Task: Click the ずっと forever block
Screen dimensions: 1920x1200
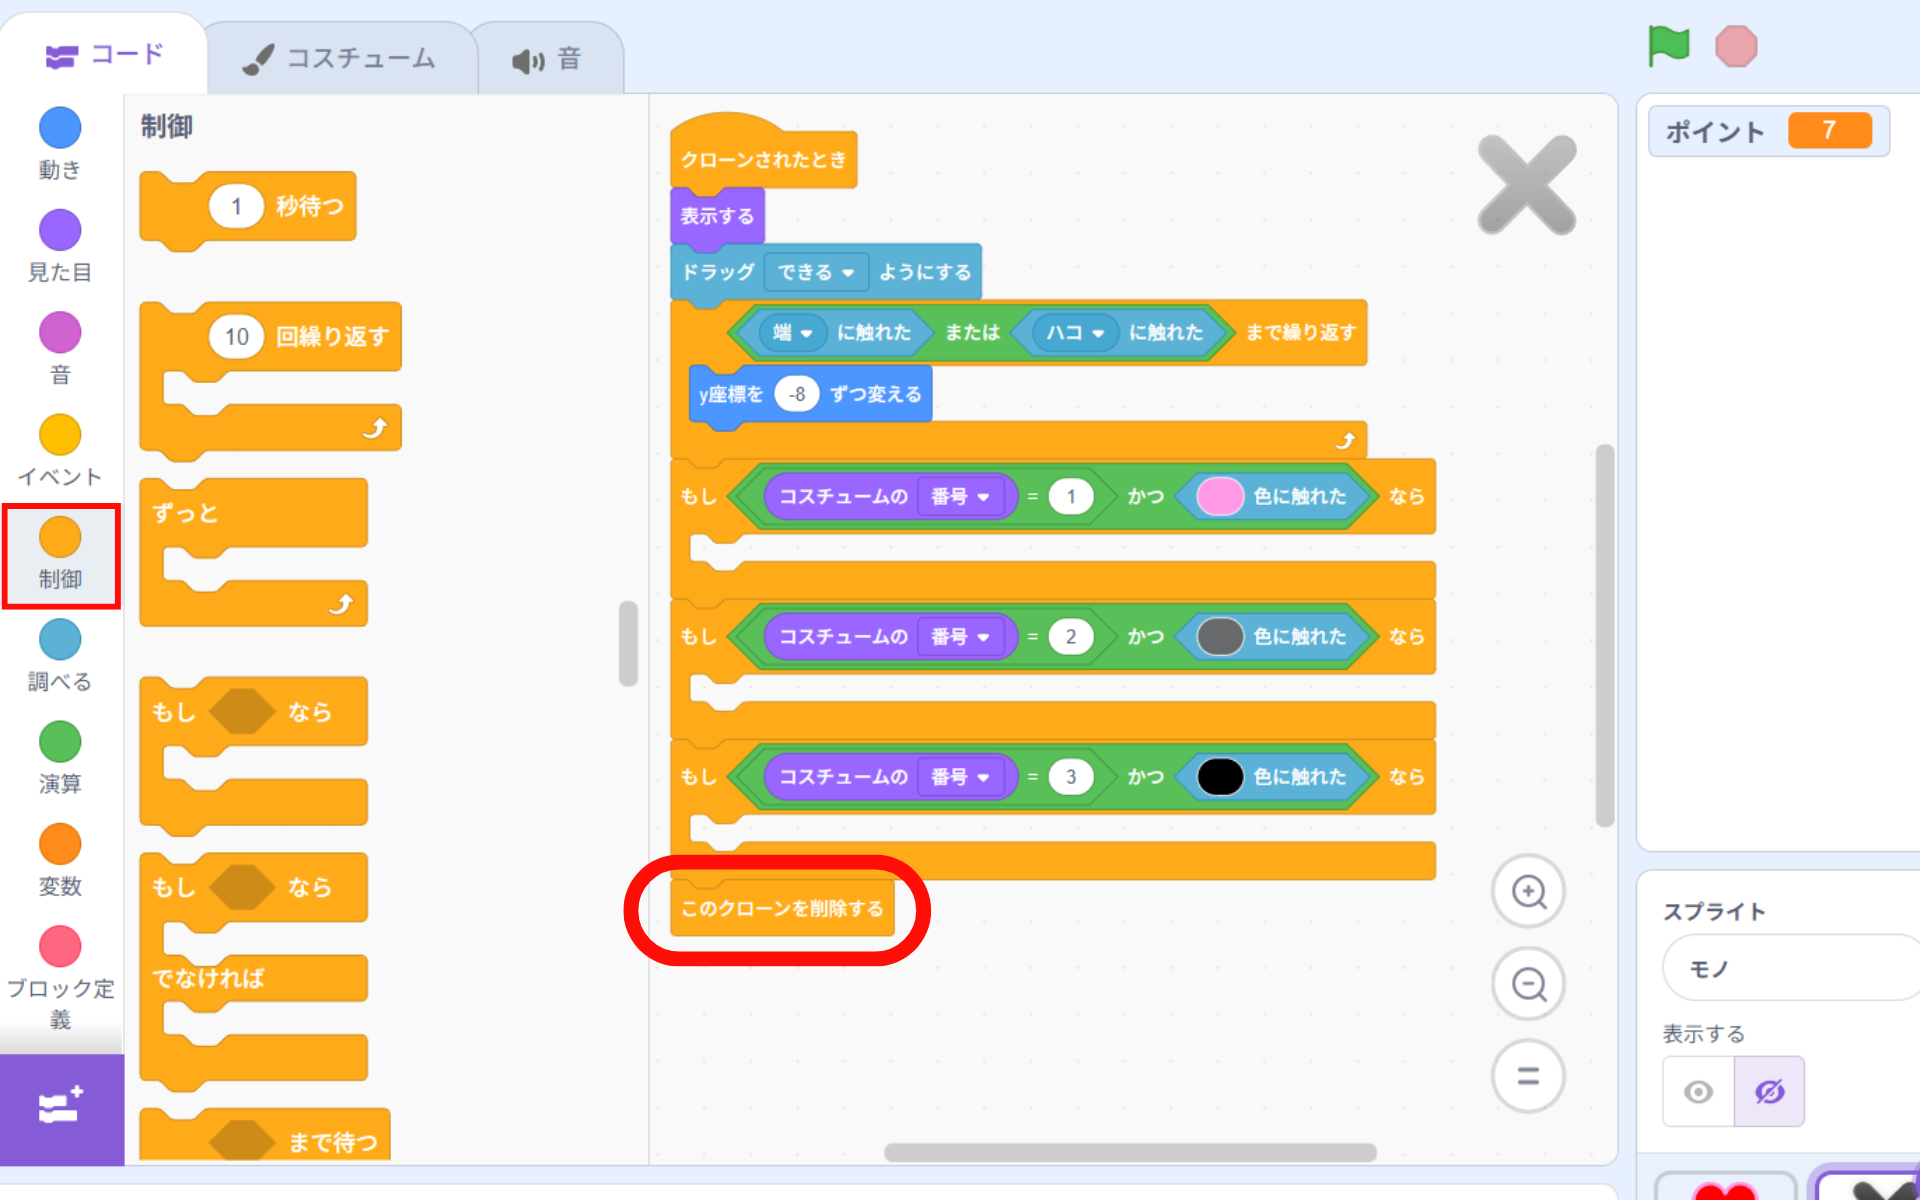Action: coord(186,514)
